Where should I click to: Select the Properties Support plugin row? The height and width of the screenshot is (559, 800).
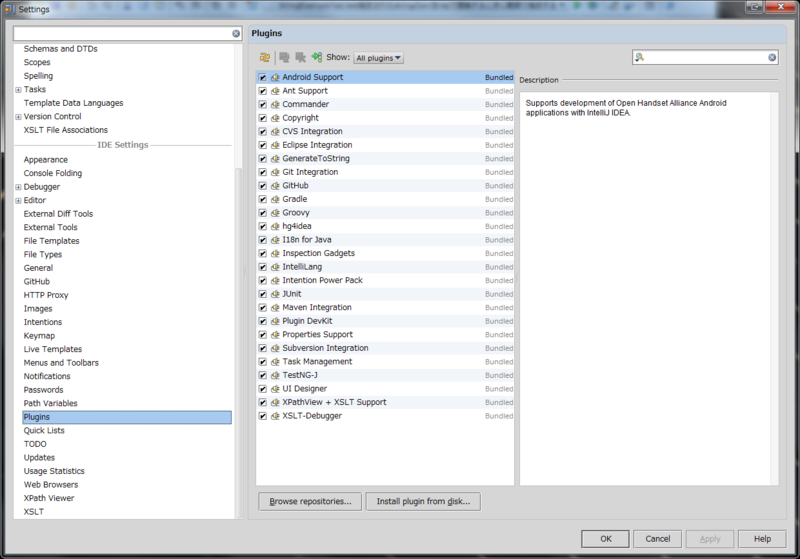[x=385, y=335]
